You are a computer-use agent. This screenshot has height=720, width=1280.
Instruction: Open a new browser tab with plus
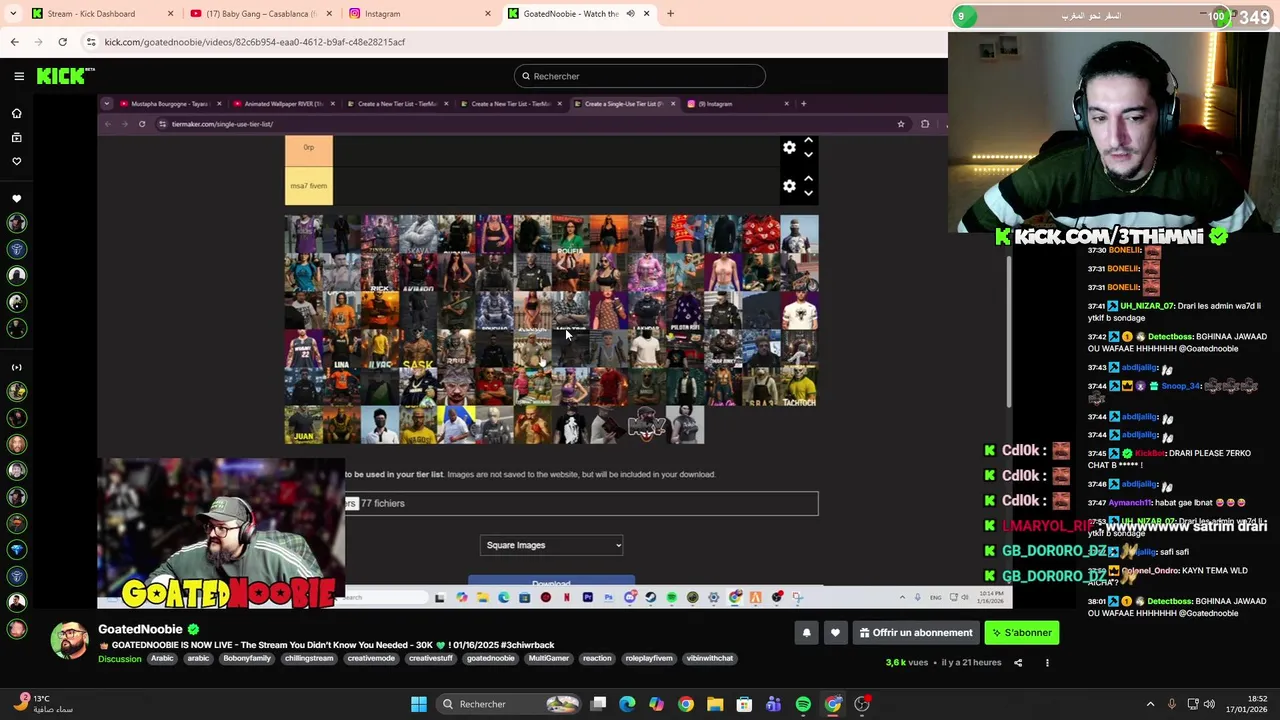click(x=670, y=14)
